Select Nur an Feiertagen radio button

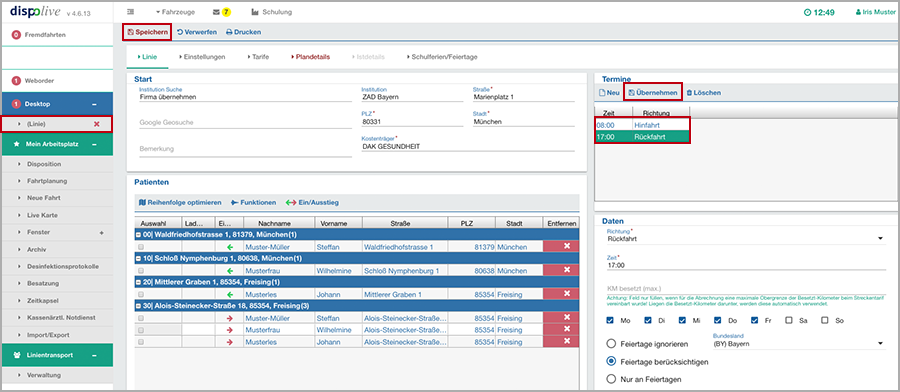[x=612, y=379]
